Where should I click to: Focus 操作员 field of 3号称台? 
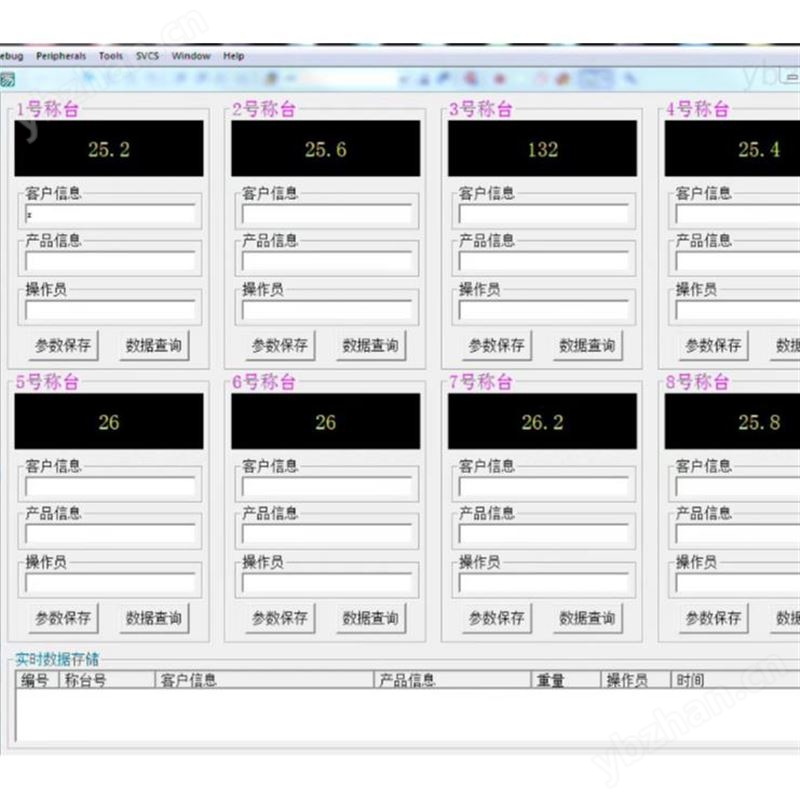(x=544, y=310)
